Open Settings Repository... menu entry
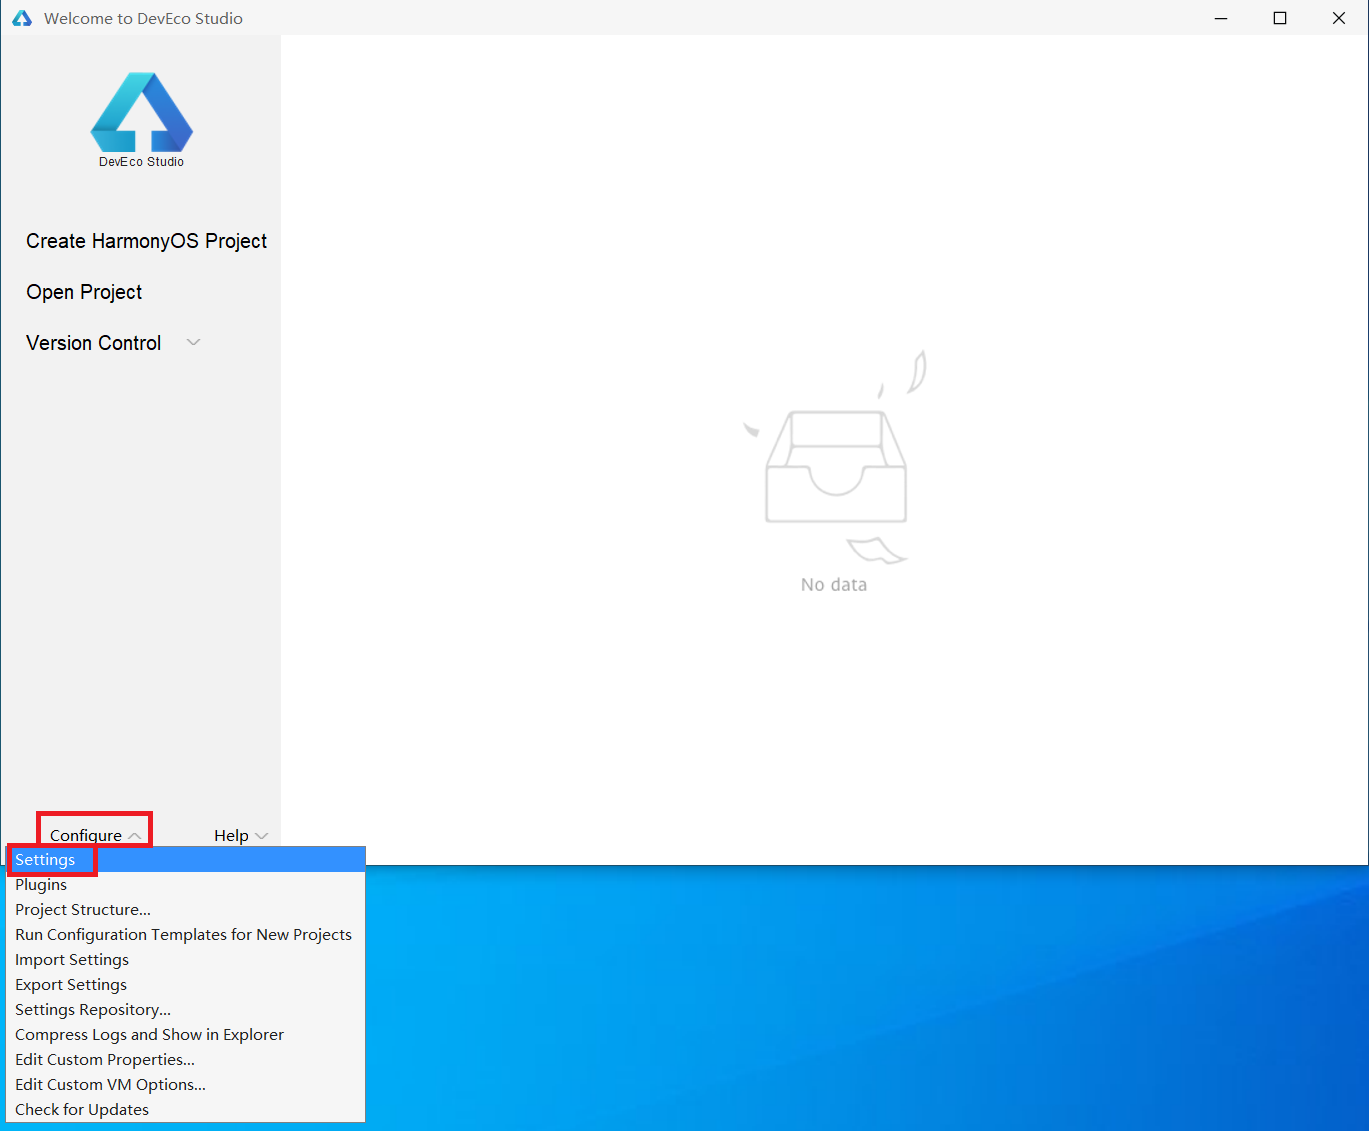The height and width of the screenshot is (1131, 1369). (186, 1010)
